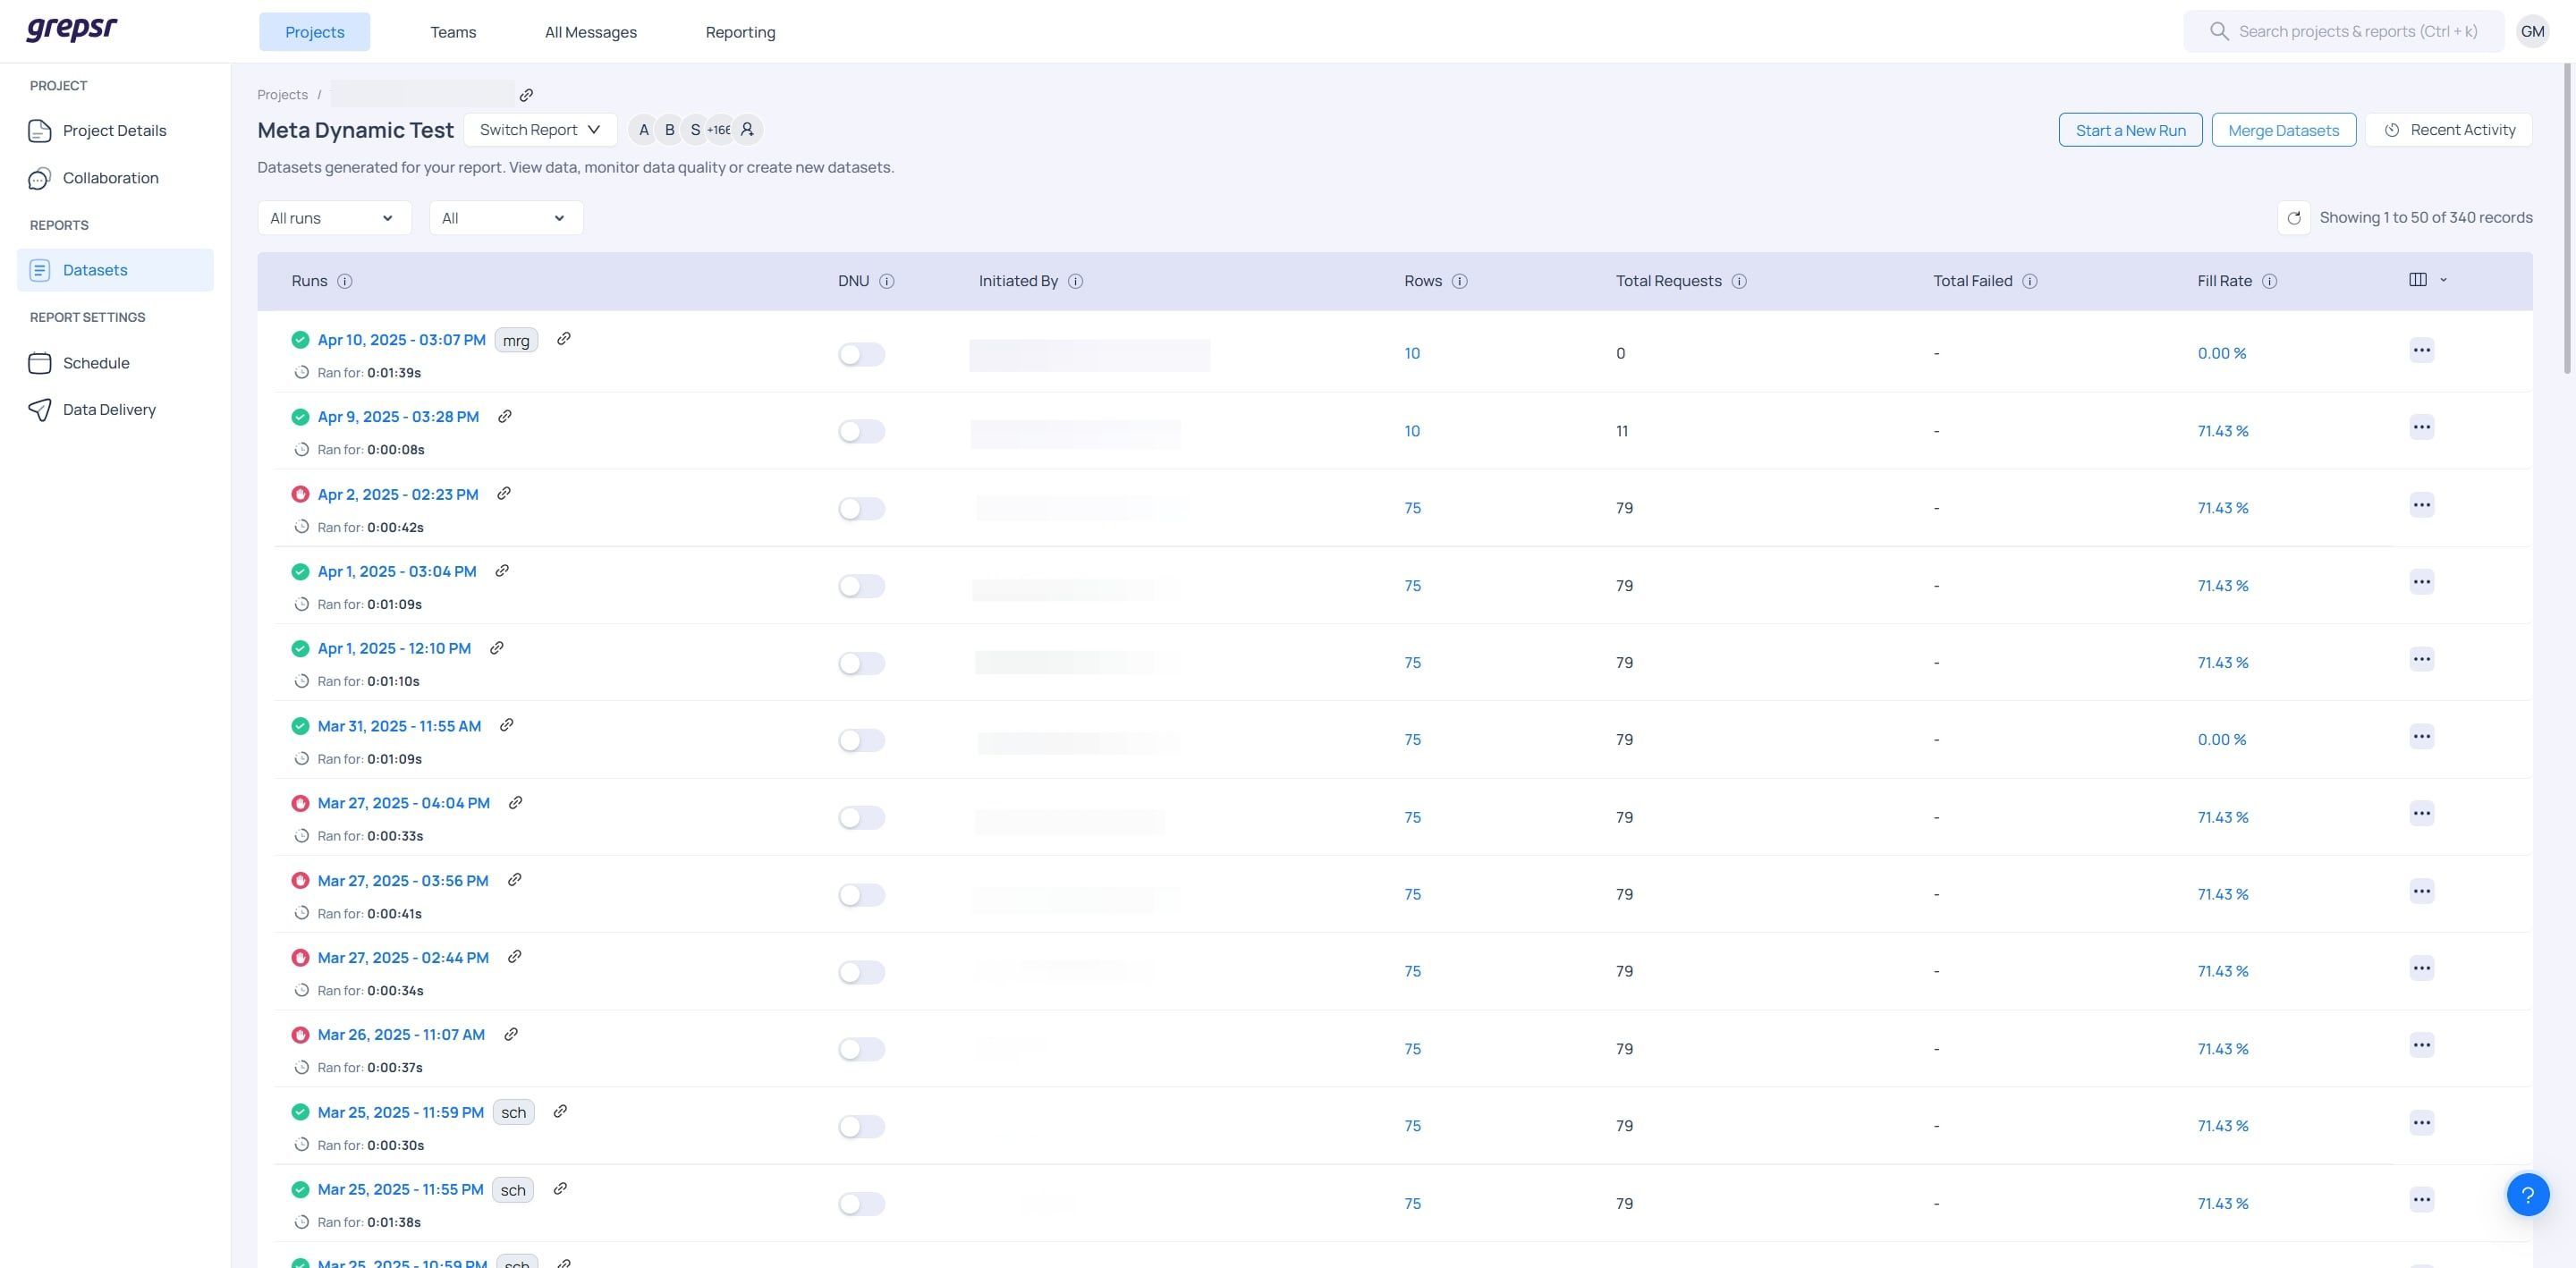This screenshot has height=1268, width=2576.
Task: Click Projects breadcrumb link
Action: coord(282,95)
